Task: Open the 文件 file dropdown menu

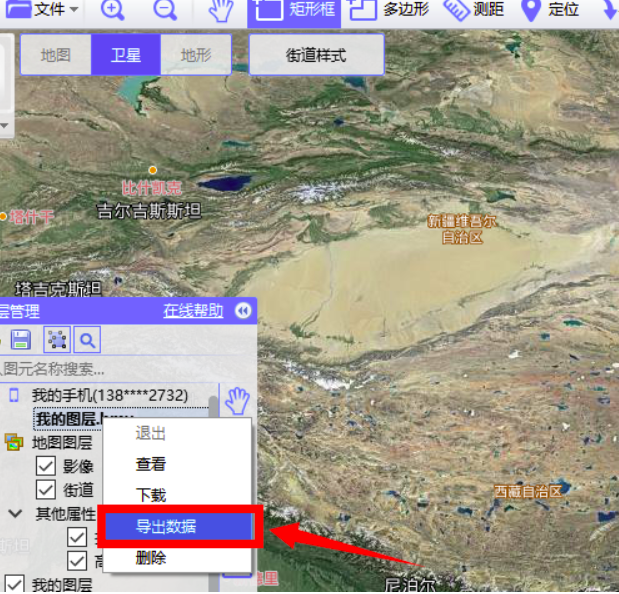Action: coord(42,9)
